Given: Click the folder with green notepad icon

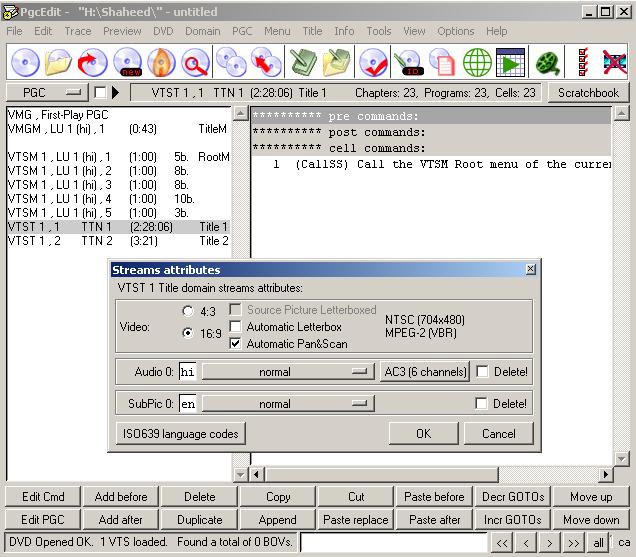Looking at the screenshot, I should tap(337, 62).
